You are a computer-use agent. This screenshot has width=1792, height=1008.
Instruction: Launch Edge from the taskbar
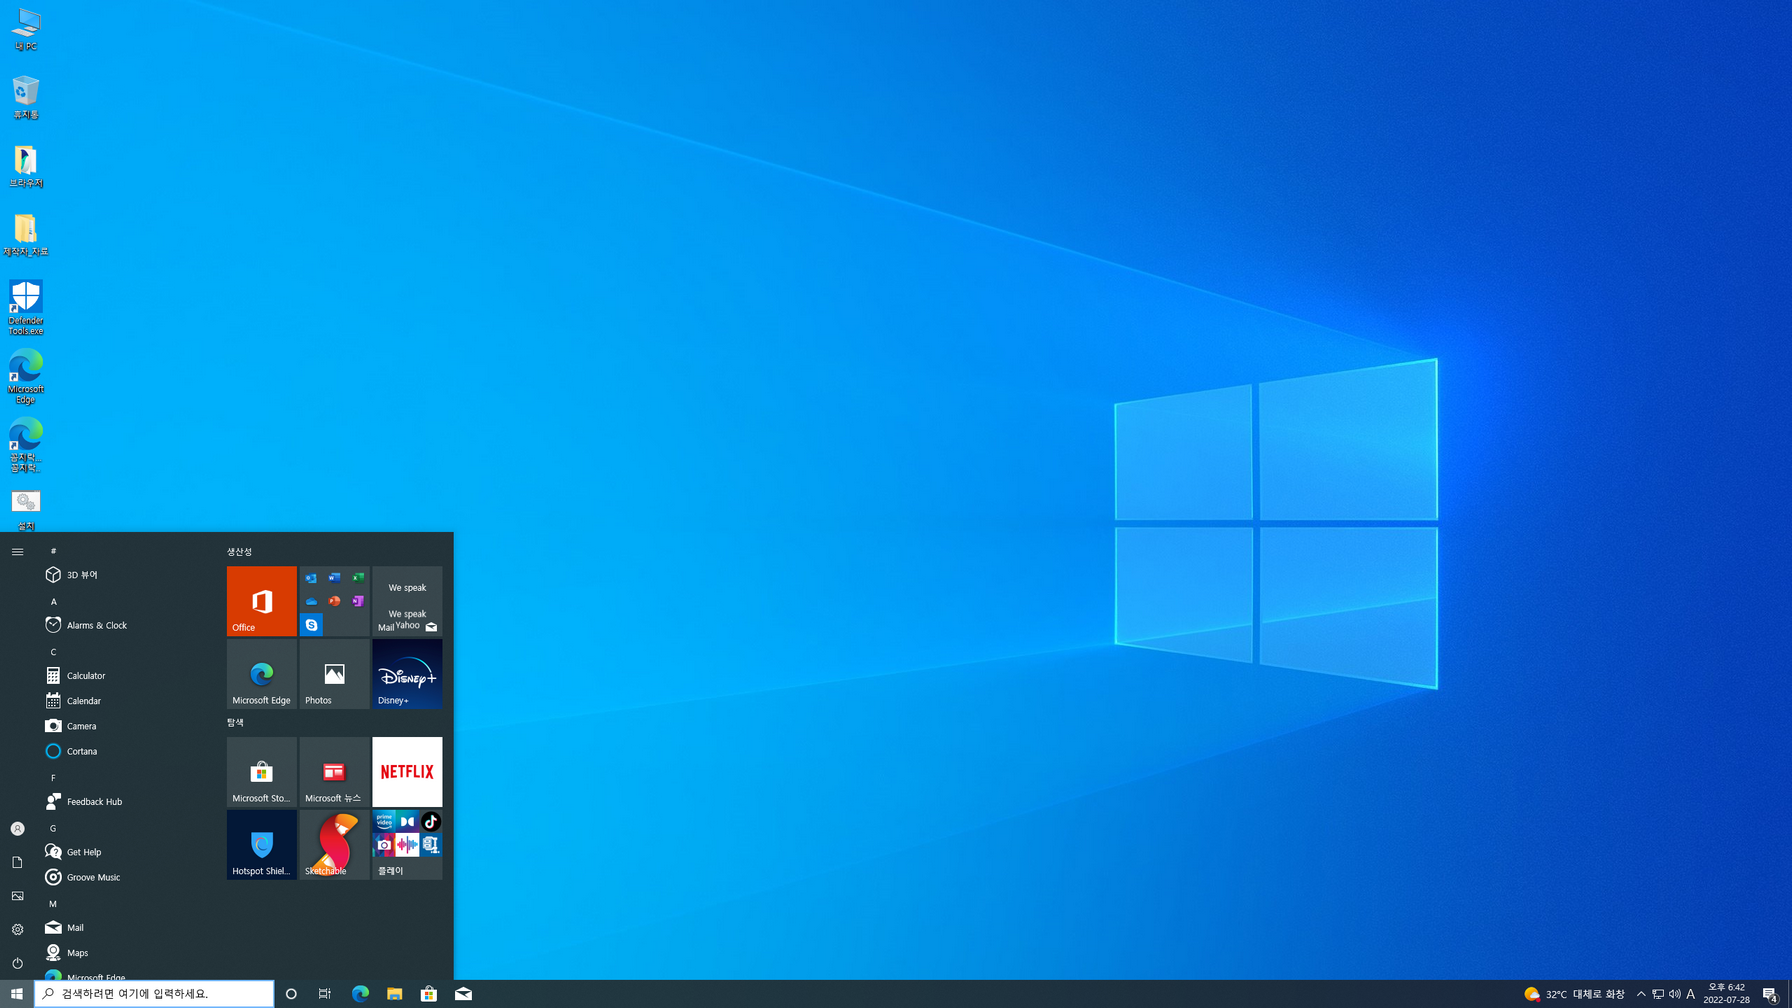360,994
